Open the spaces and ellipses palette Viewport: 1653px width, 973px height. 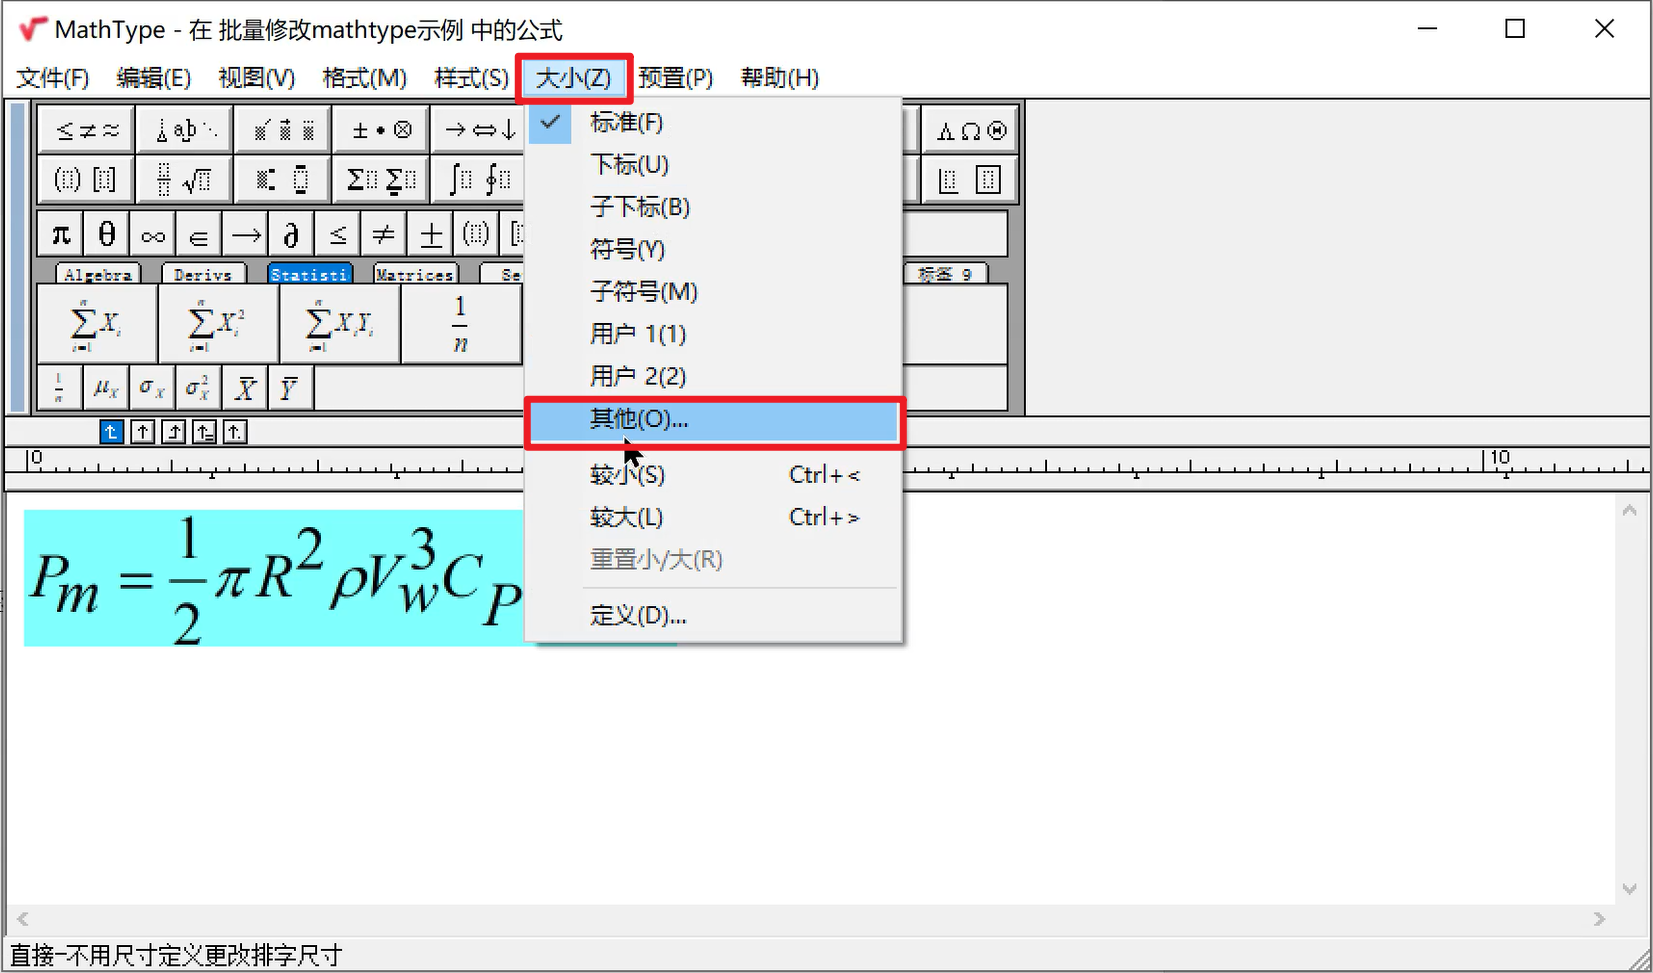[x=185, y=130]
